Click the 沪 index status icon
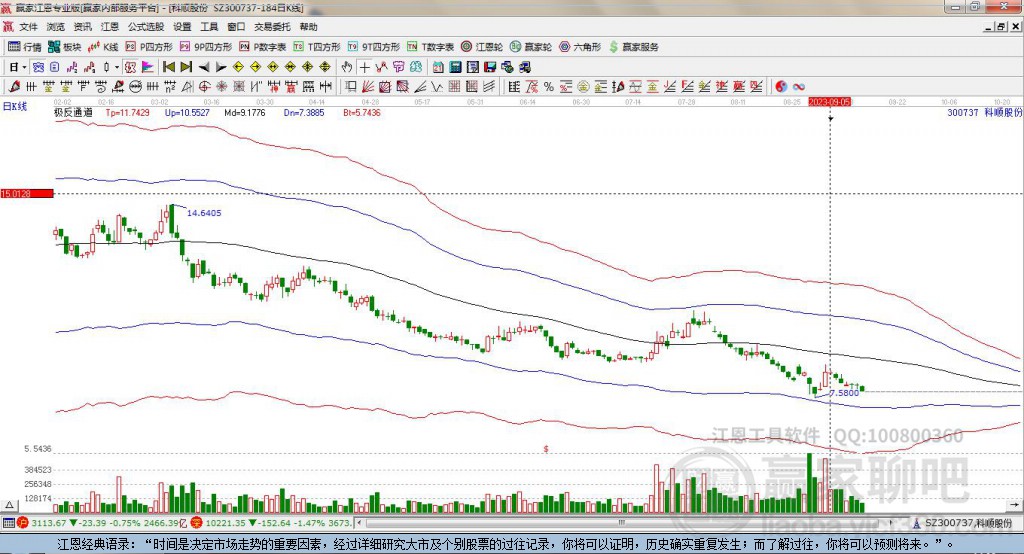The image size is (1024, 554). click(23, 523)
